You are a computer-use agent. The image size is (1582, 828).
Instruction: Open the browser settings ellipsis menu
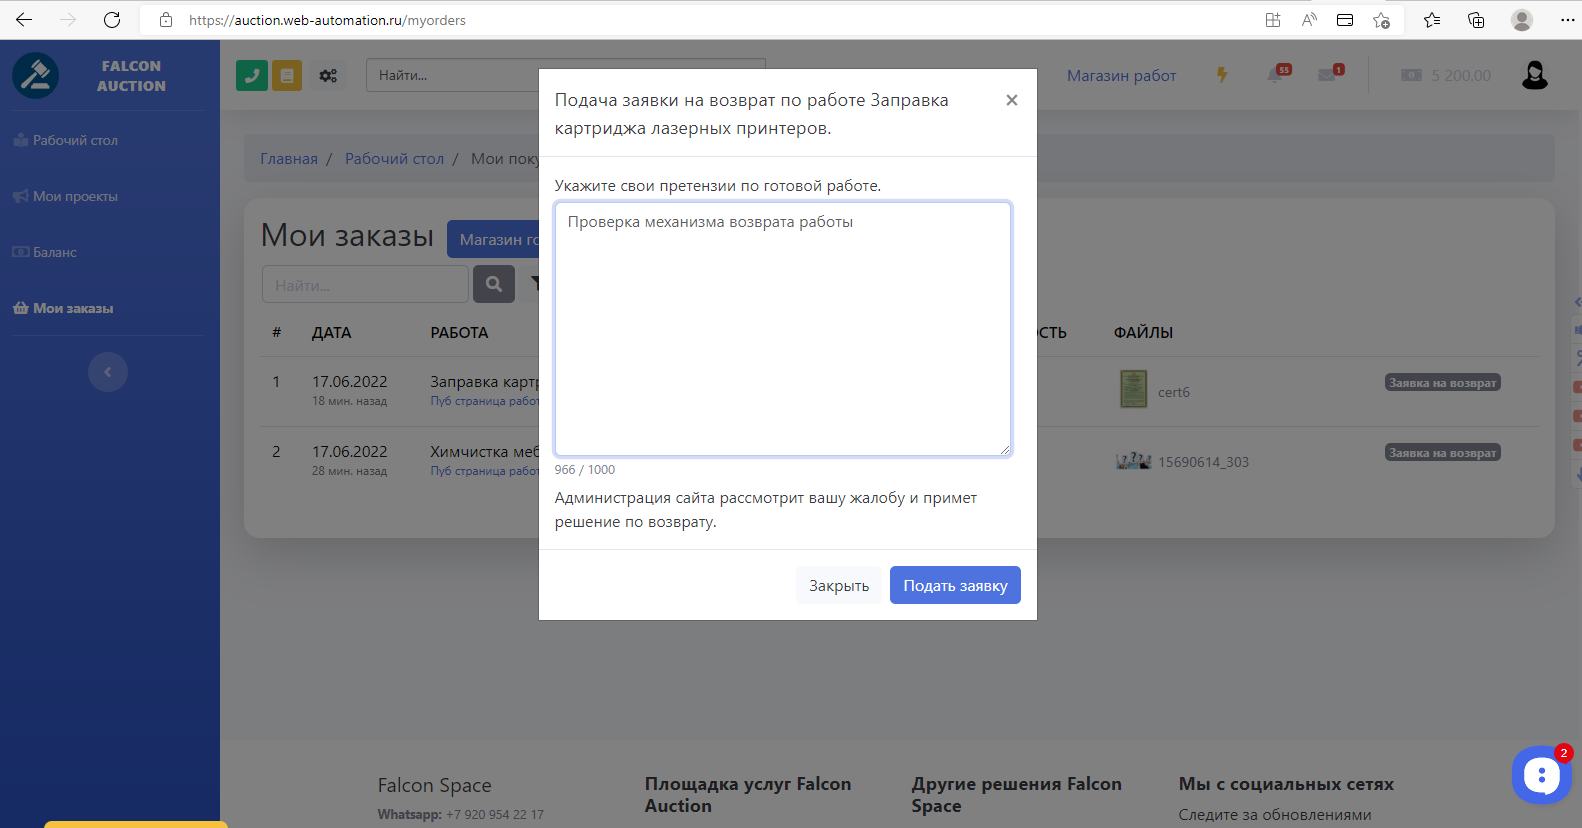(x=1567, y=20)
